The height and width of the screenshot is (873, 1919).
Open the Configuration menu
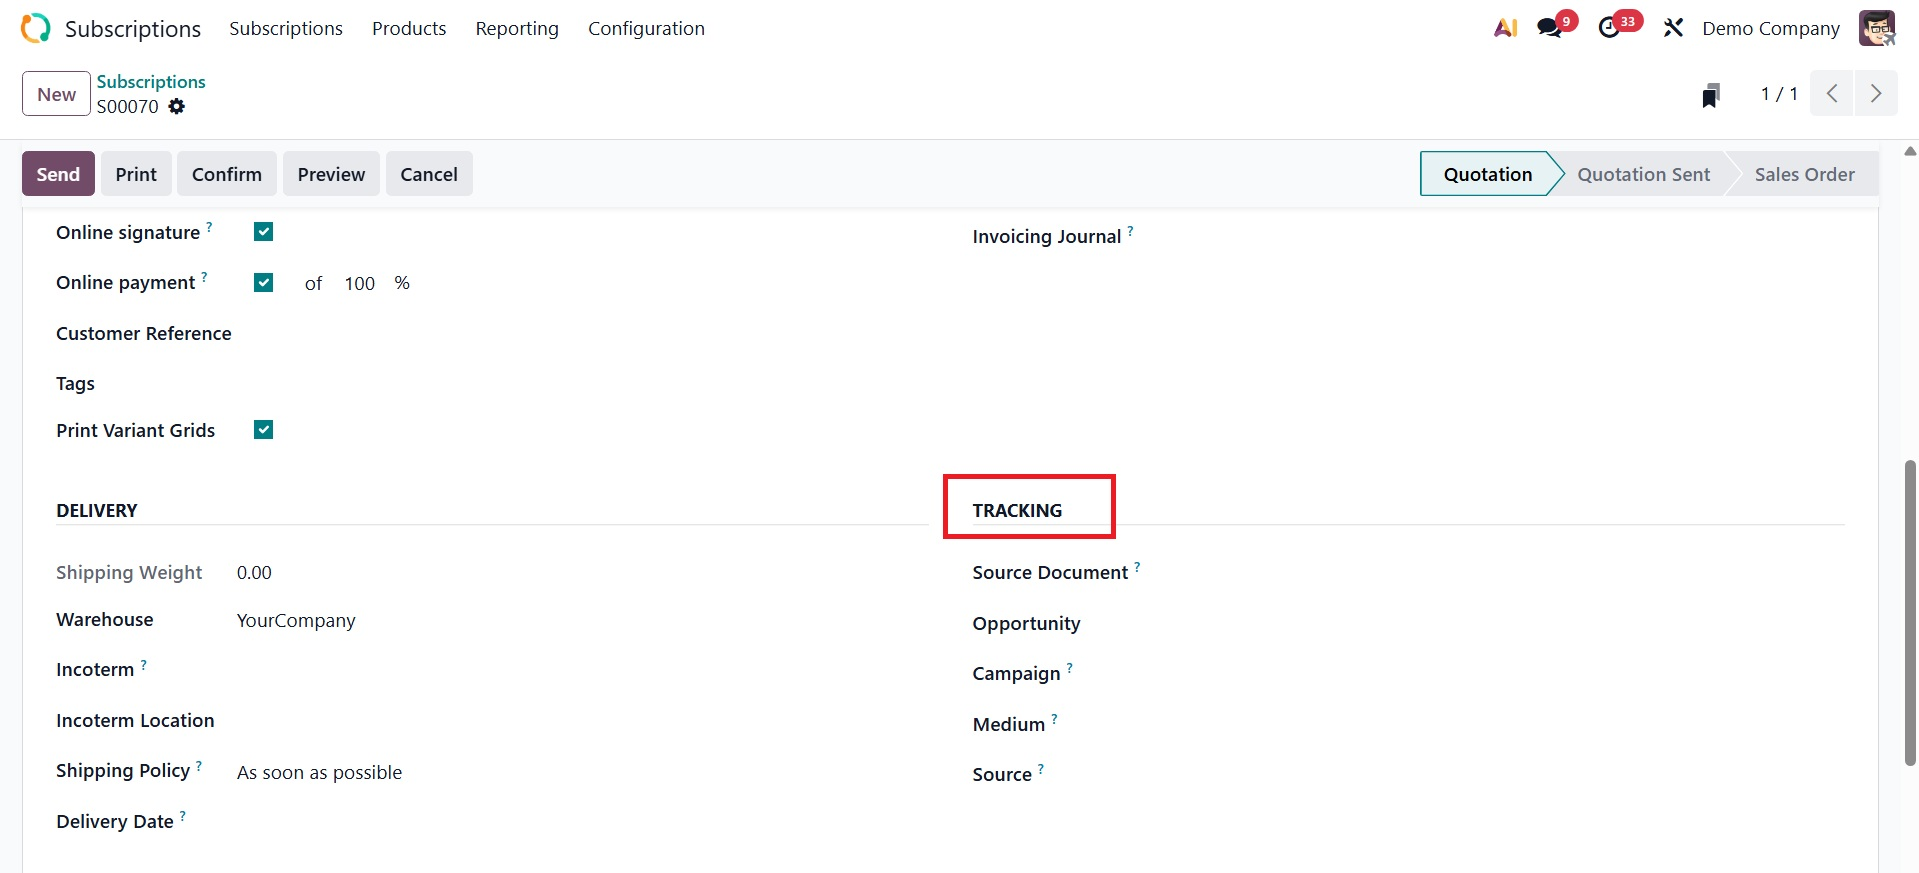click(x=646, y=28)
